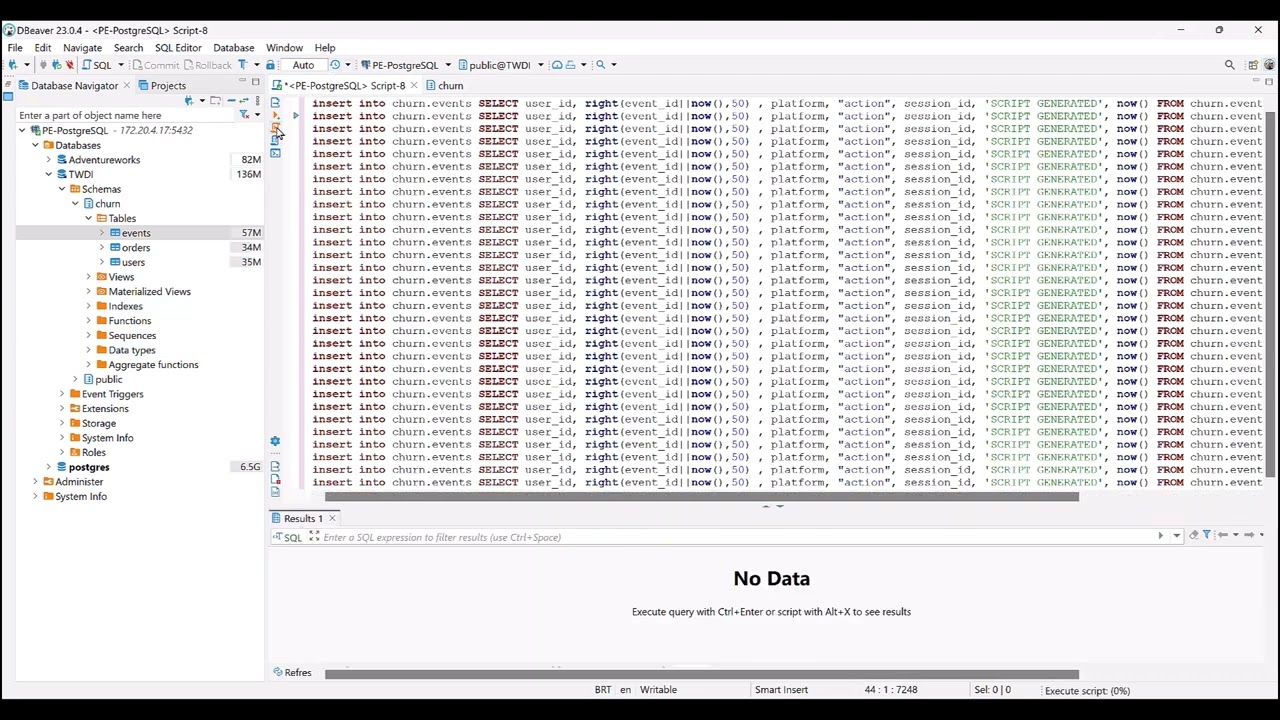Click the Writable status bar entry
The image size is (1280, 720).
[x=658, y=690]
